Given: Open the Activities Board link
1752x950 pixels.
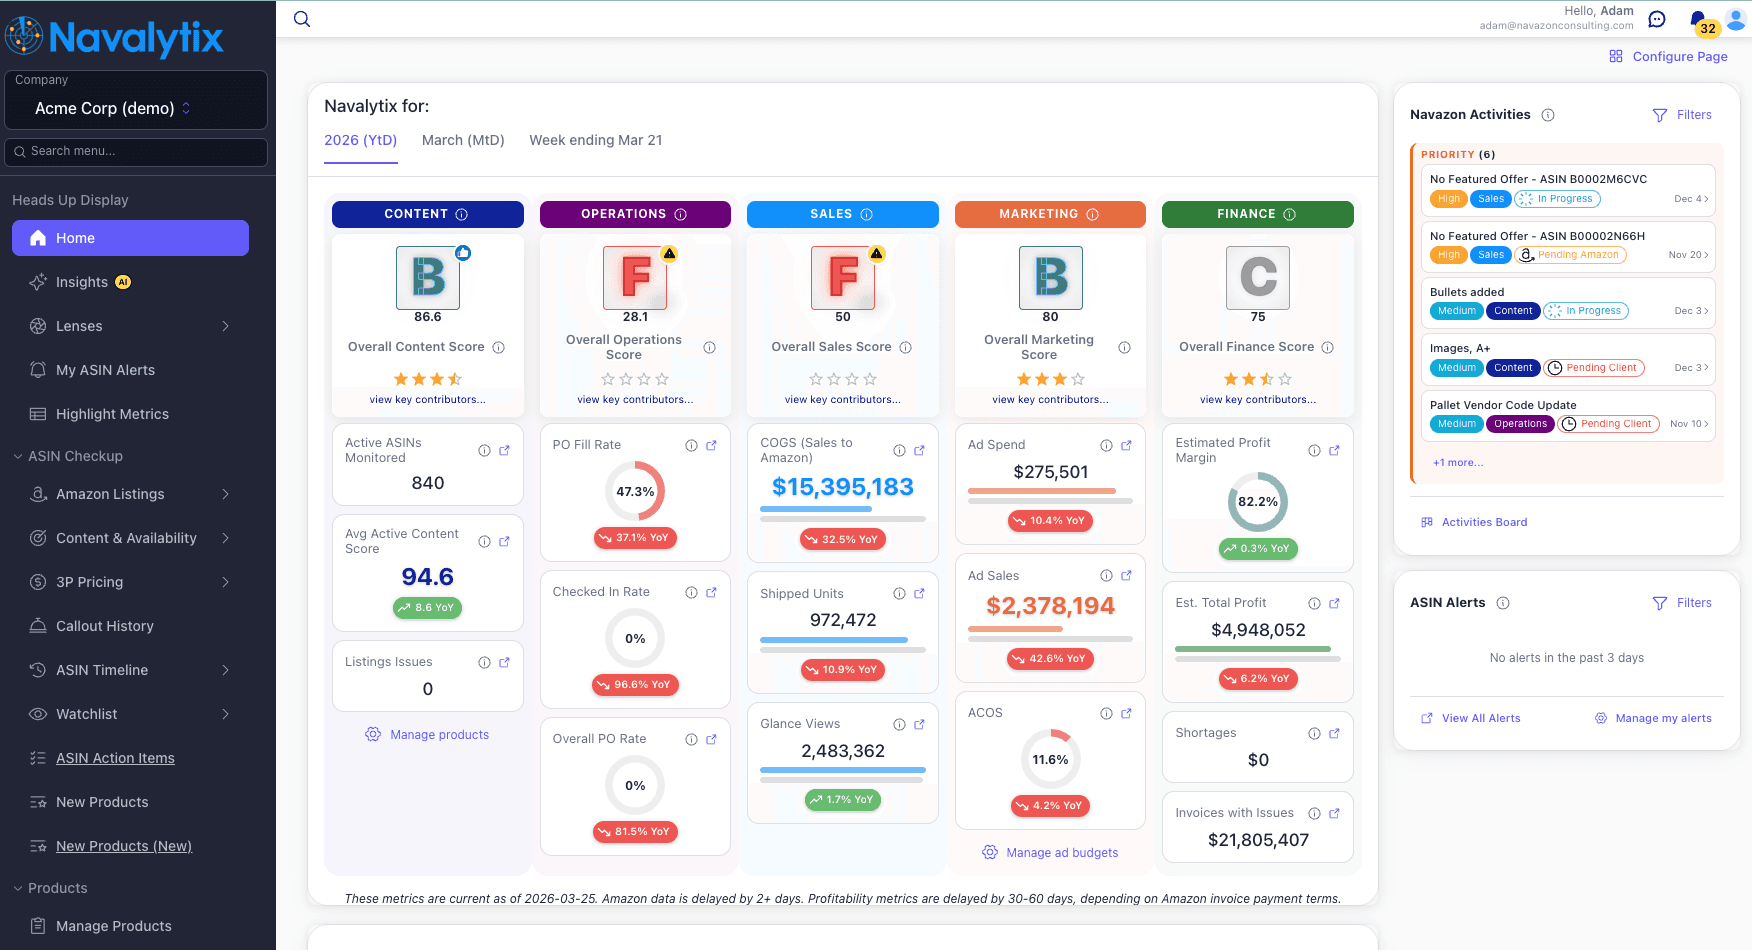Looking at the screenshot, I should click(x=1485, y=521).
